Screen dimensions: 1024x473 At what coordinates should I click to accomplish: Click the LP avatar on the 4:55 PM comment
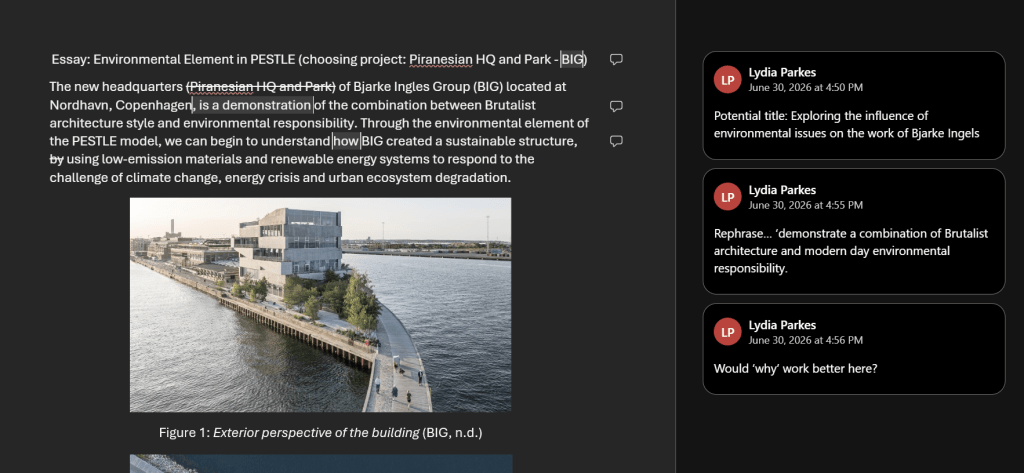pos(728,197)
